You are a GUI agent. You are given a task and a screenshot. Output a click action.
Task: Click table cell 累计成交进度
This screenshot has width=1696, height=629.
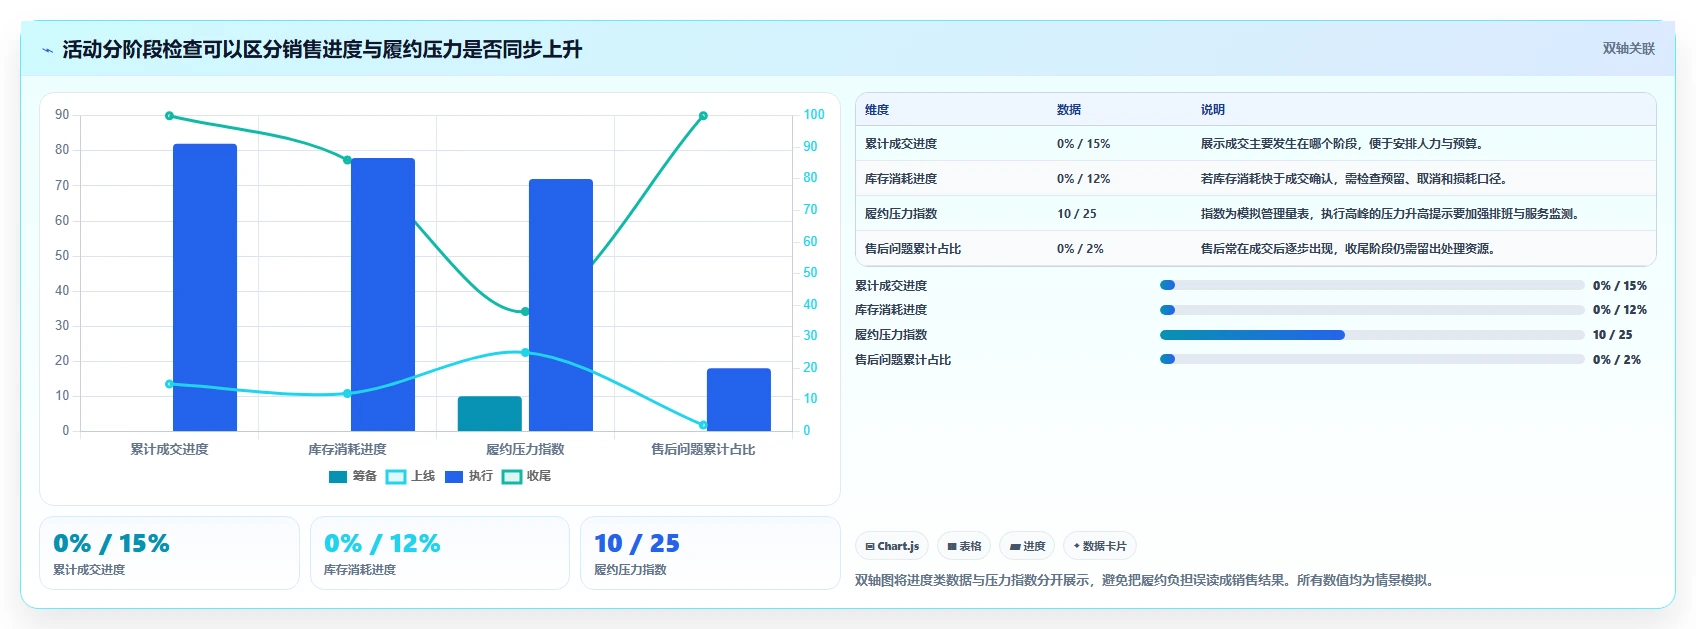pos(901,144)
